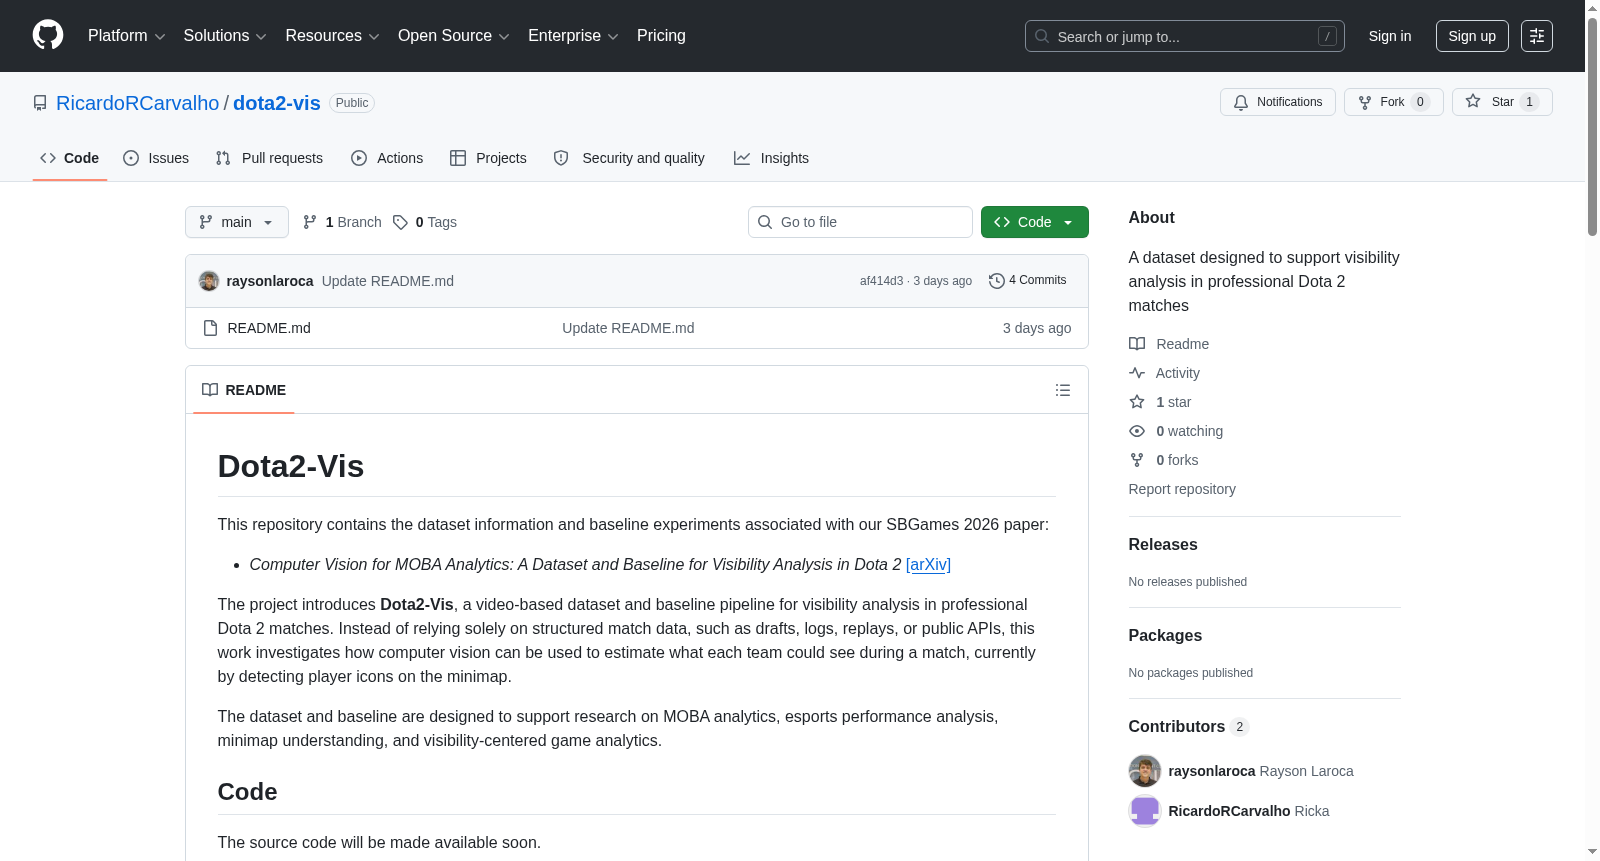Image resolution: width=1600 pixels, height=861 pixels.
Task: Click the repository icon beside RicardoRCarvalho
Action: click(40, 103)
